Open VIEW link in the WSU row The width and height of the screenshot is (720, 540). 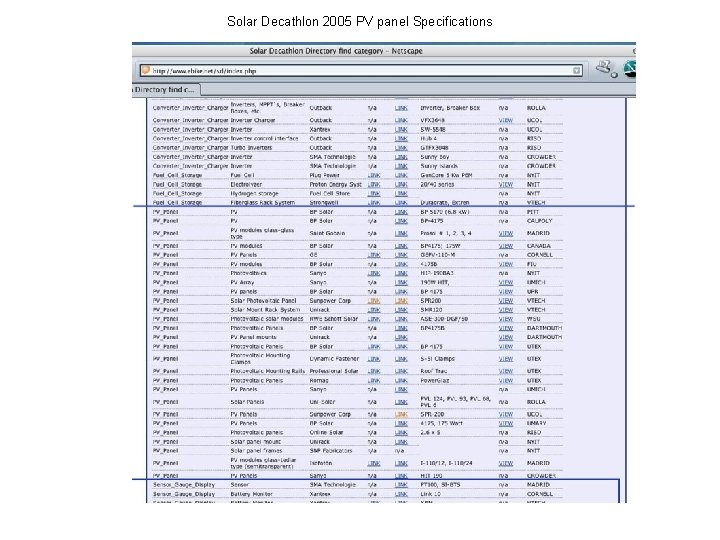point(506,319)
